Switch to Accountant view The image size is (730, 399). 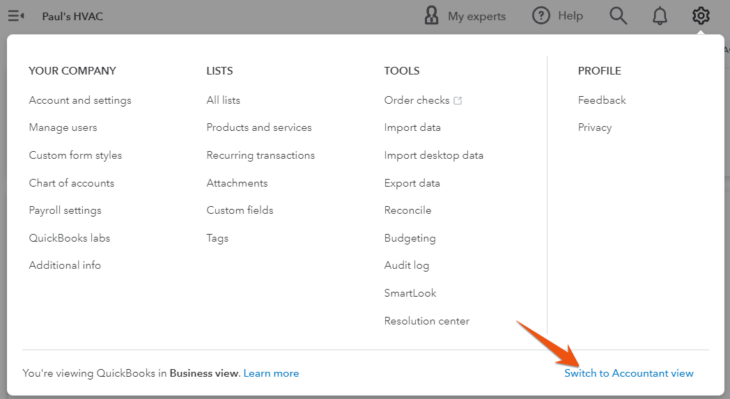tap(629, 373)
